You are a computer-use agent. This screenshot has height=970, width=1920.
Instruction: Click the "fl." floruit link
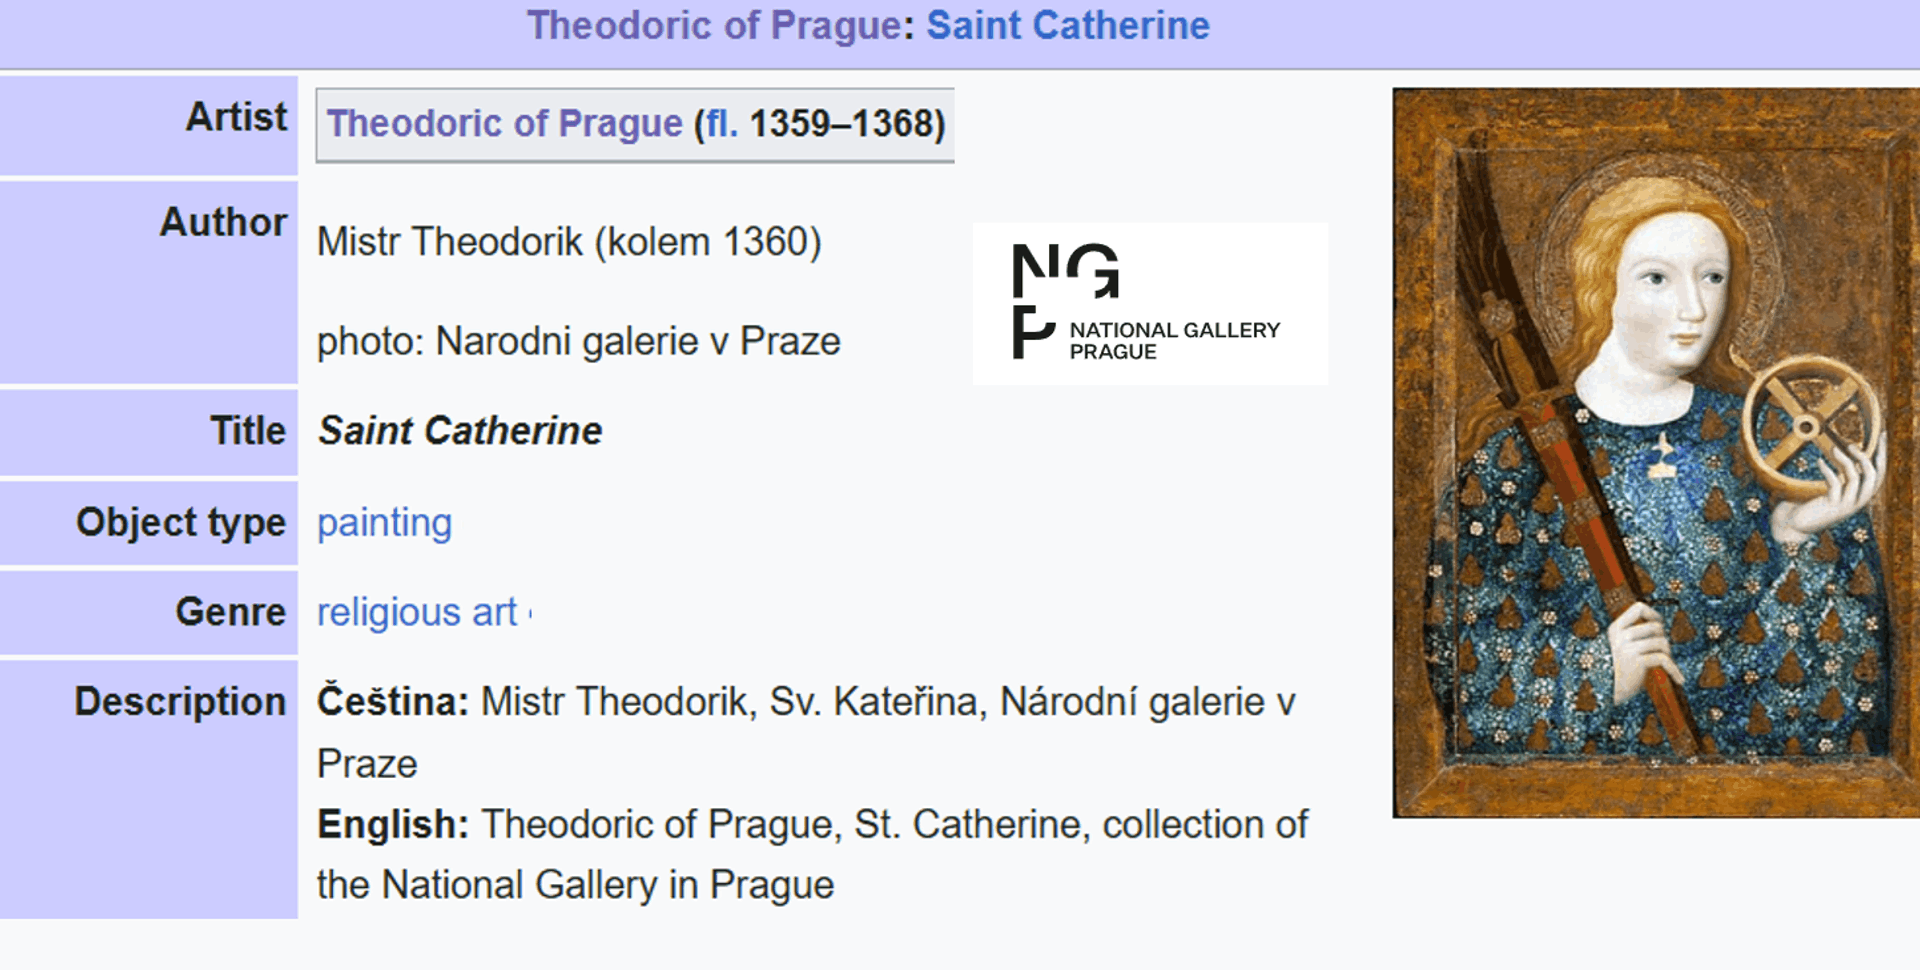(721, 124)
